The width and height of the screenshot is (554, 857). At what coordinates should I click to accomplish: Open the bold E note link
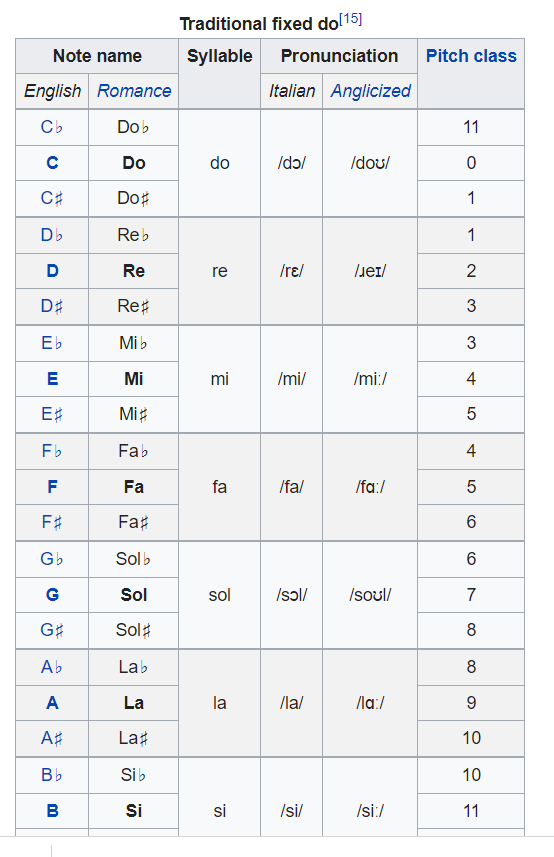coord(52,379)
